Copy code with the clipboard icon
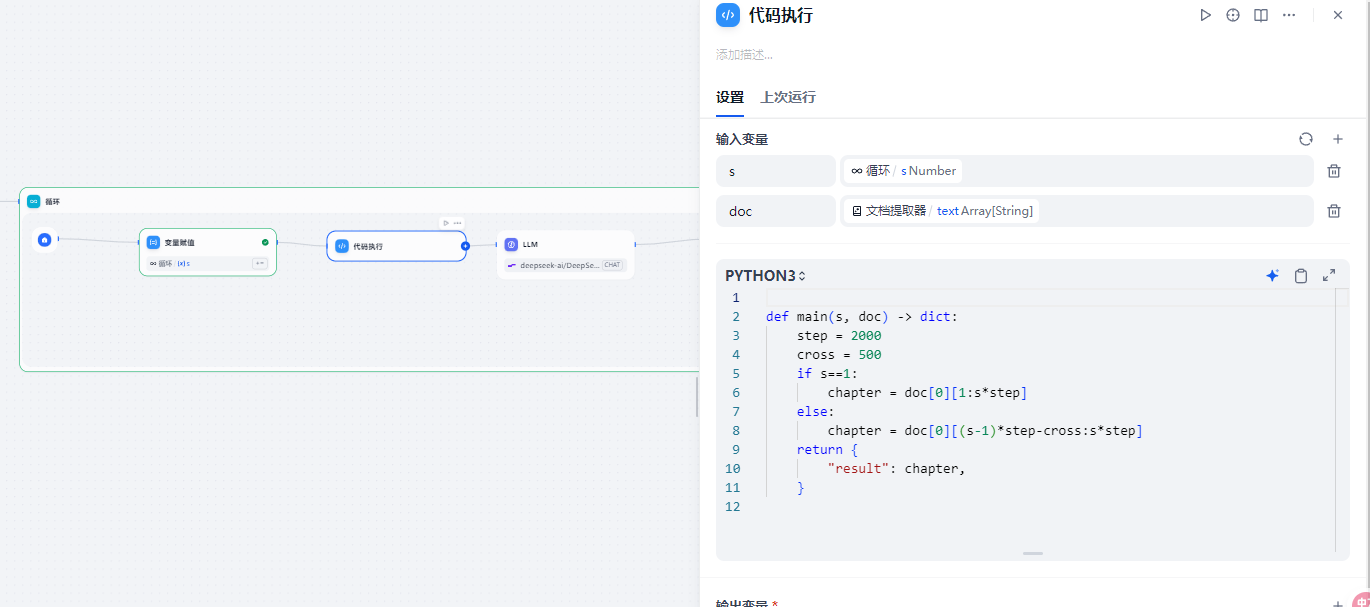The width and height of the screenshot is (1370, 607). pos(1301,276)
